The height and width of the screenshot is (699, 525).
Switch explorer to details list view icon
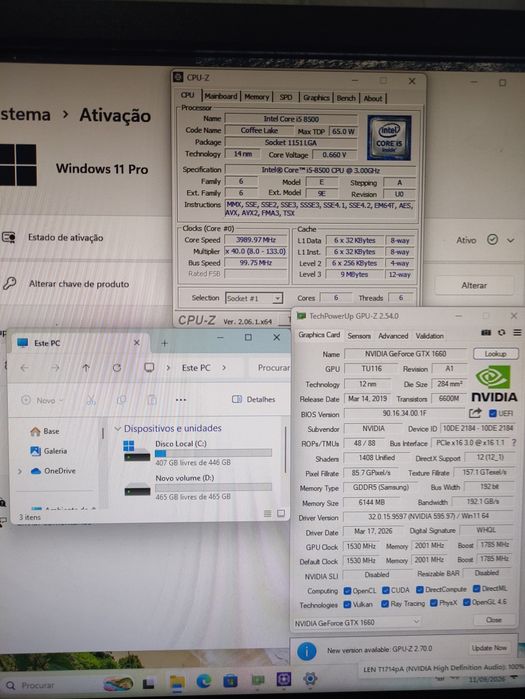pyautogui.click(x=267, y=514)
